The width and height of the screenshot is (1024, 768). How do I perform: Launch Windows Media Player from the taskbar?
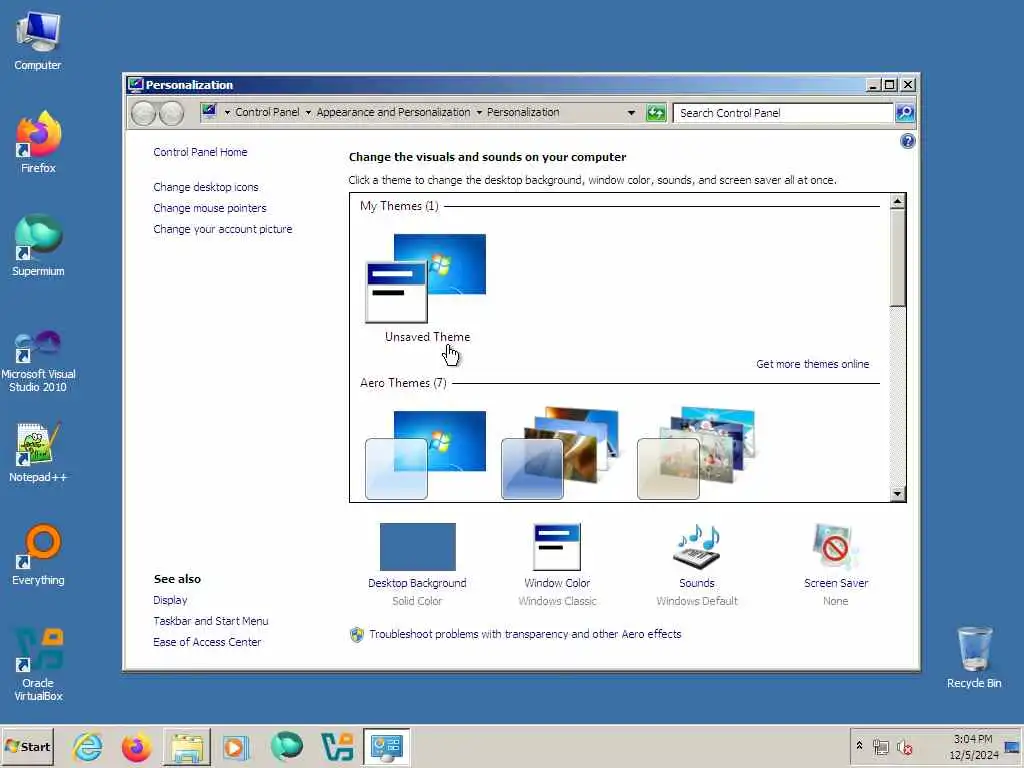(236, 746)
